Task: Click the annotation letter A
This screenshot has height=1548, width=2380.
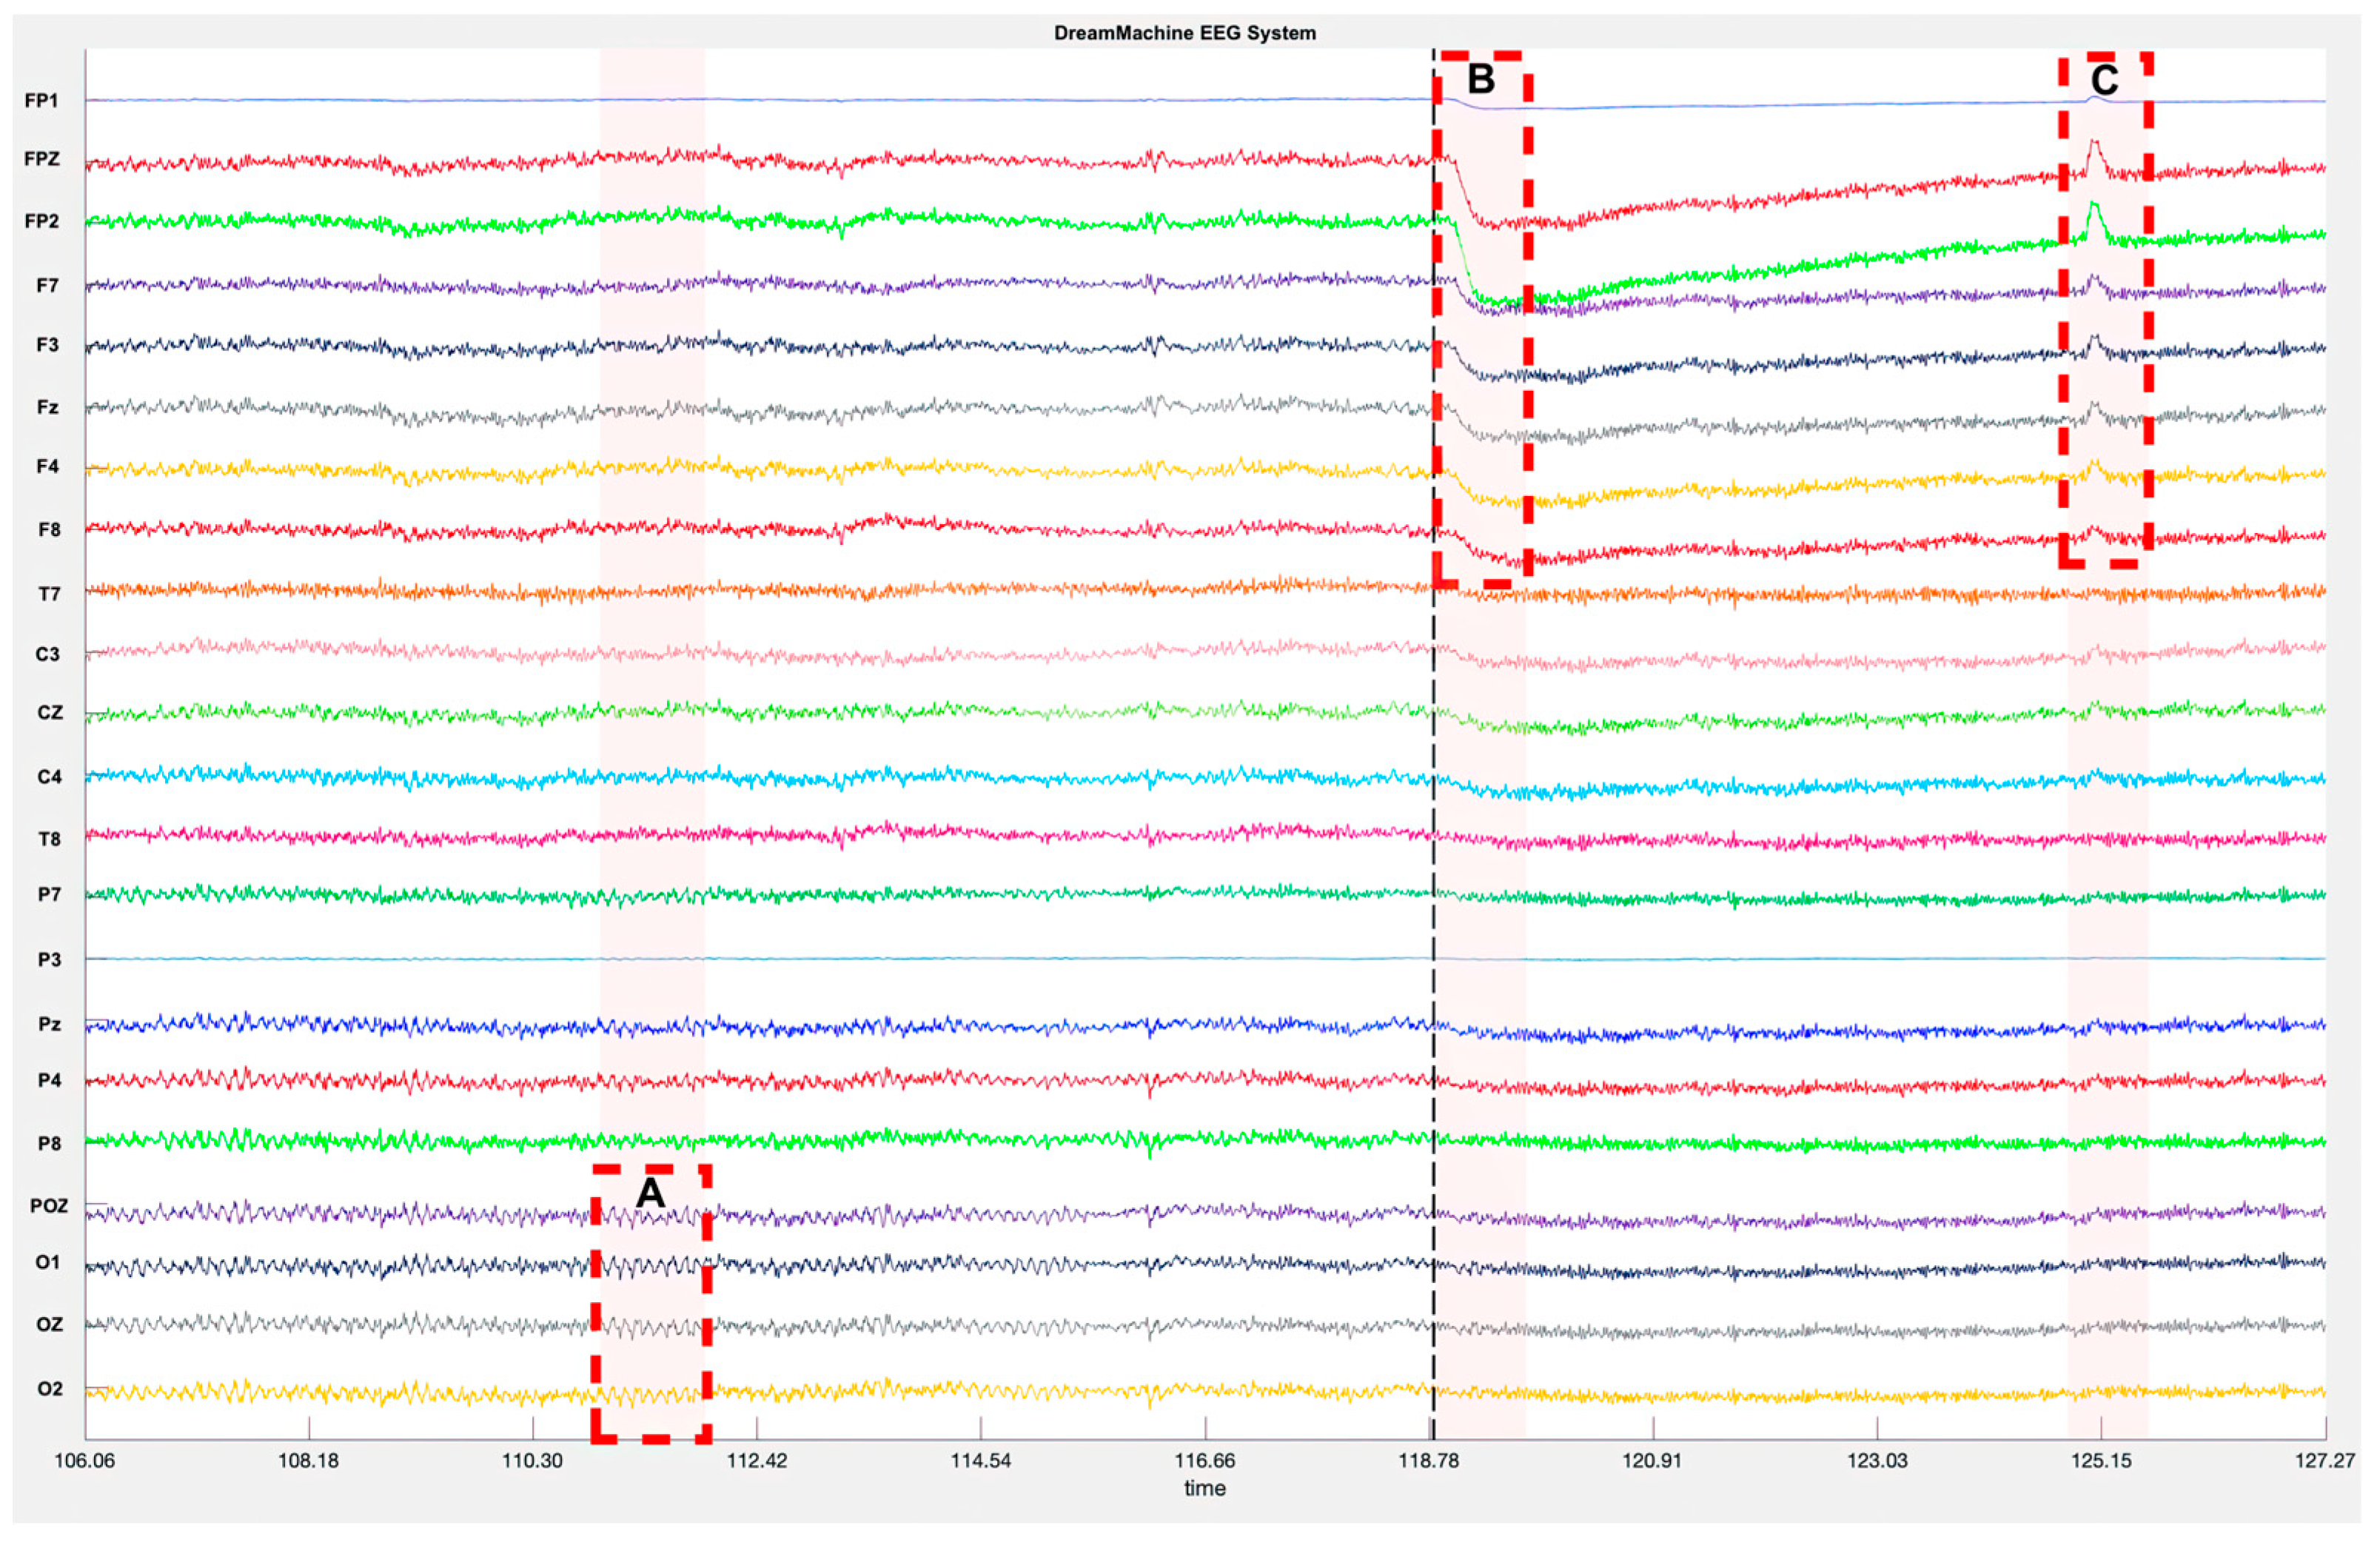Action: (x=650, y=1193)
